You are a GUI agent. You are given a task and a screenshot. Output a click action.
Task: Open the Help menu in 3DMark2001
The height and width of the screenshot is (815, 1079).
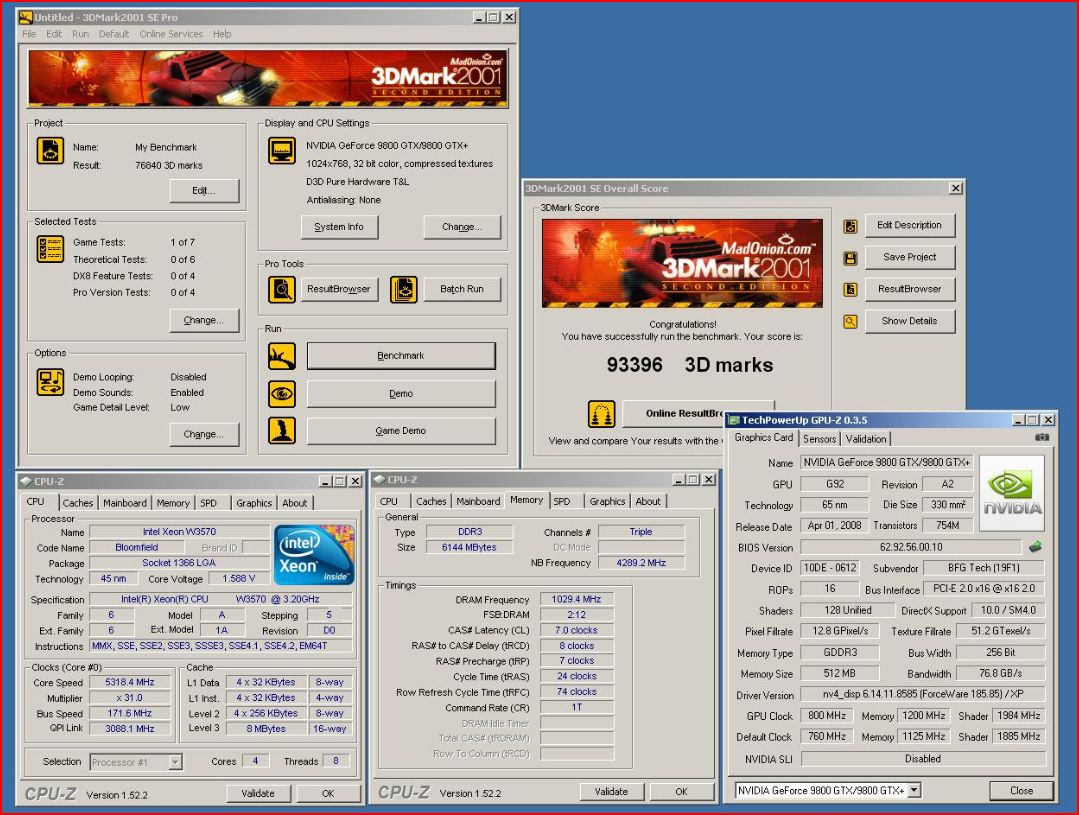point(222,34)
